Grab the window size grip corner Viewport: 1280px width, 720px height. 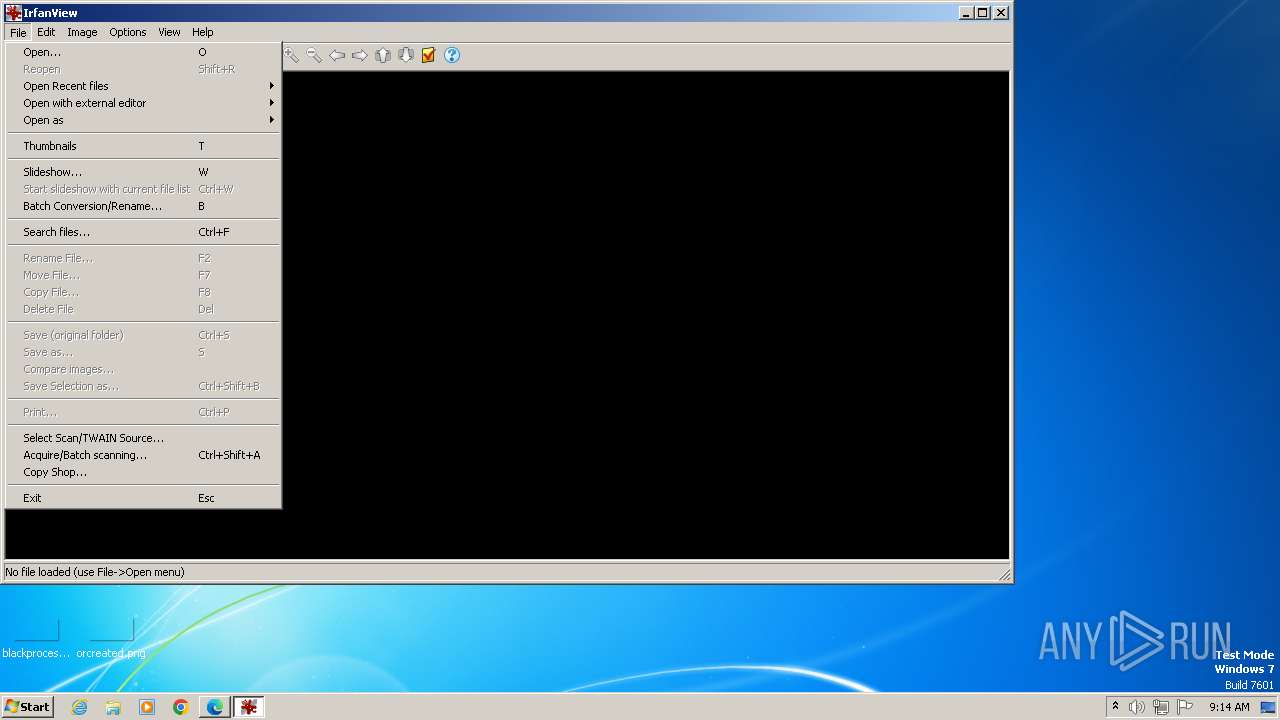tap(1005, 574)
